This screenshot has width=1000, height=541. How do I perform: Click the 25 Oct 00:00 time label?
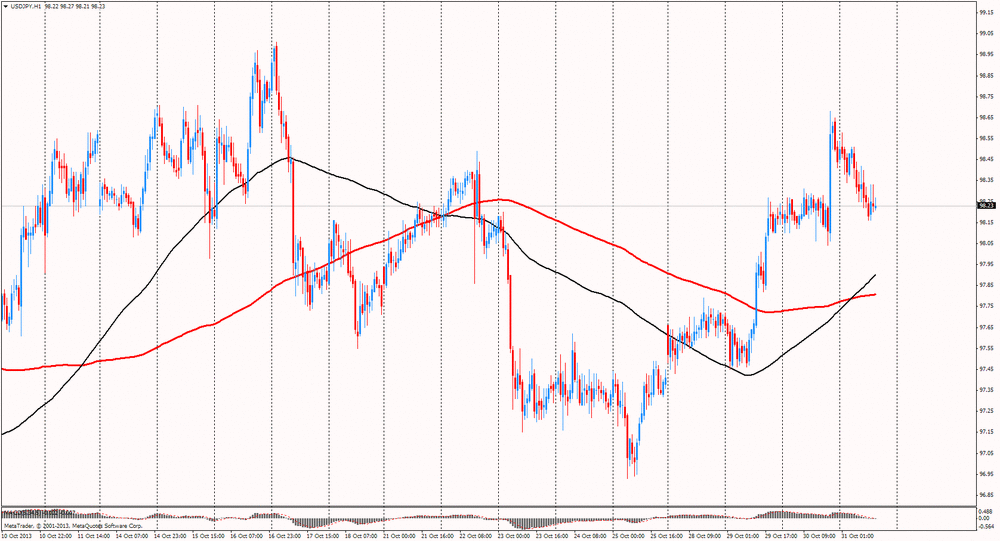pos(627,537)
